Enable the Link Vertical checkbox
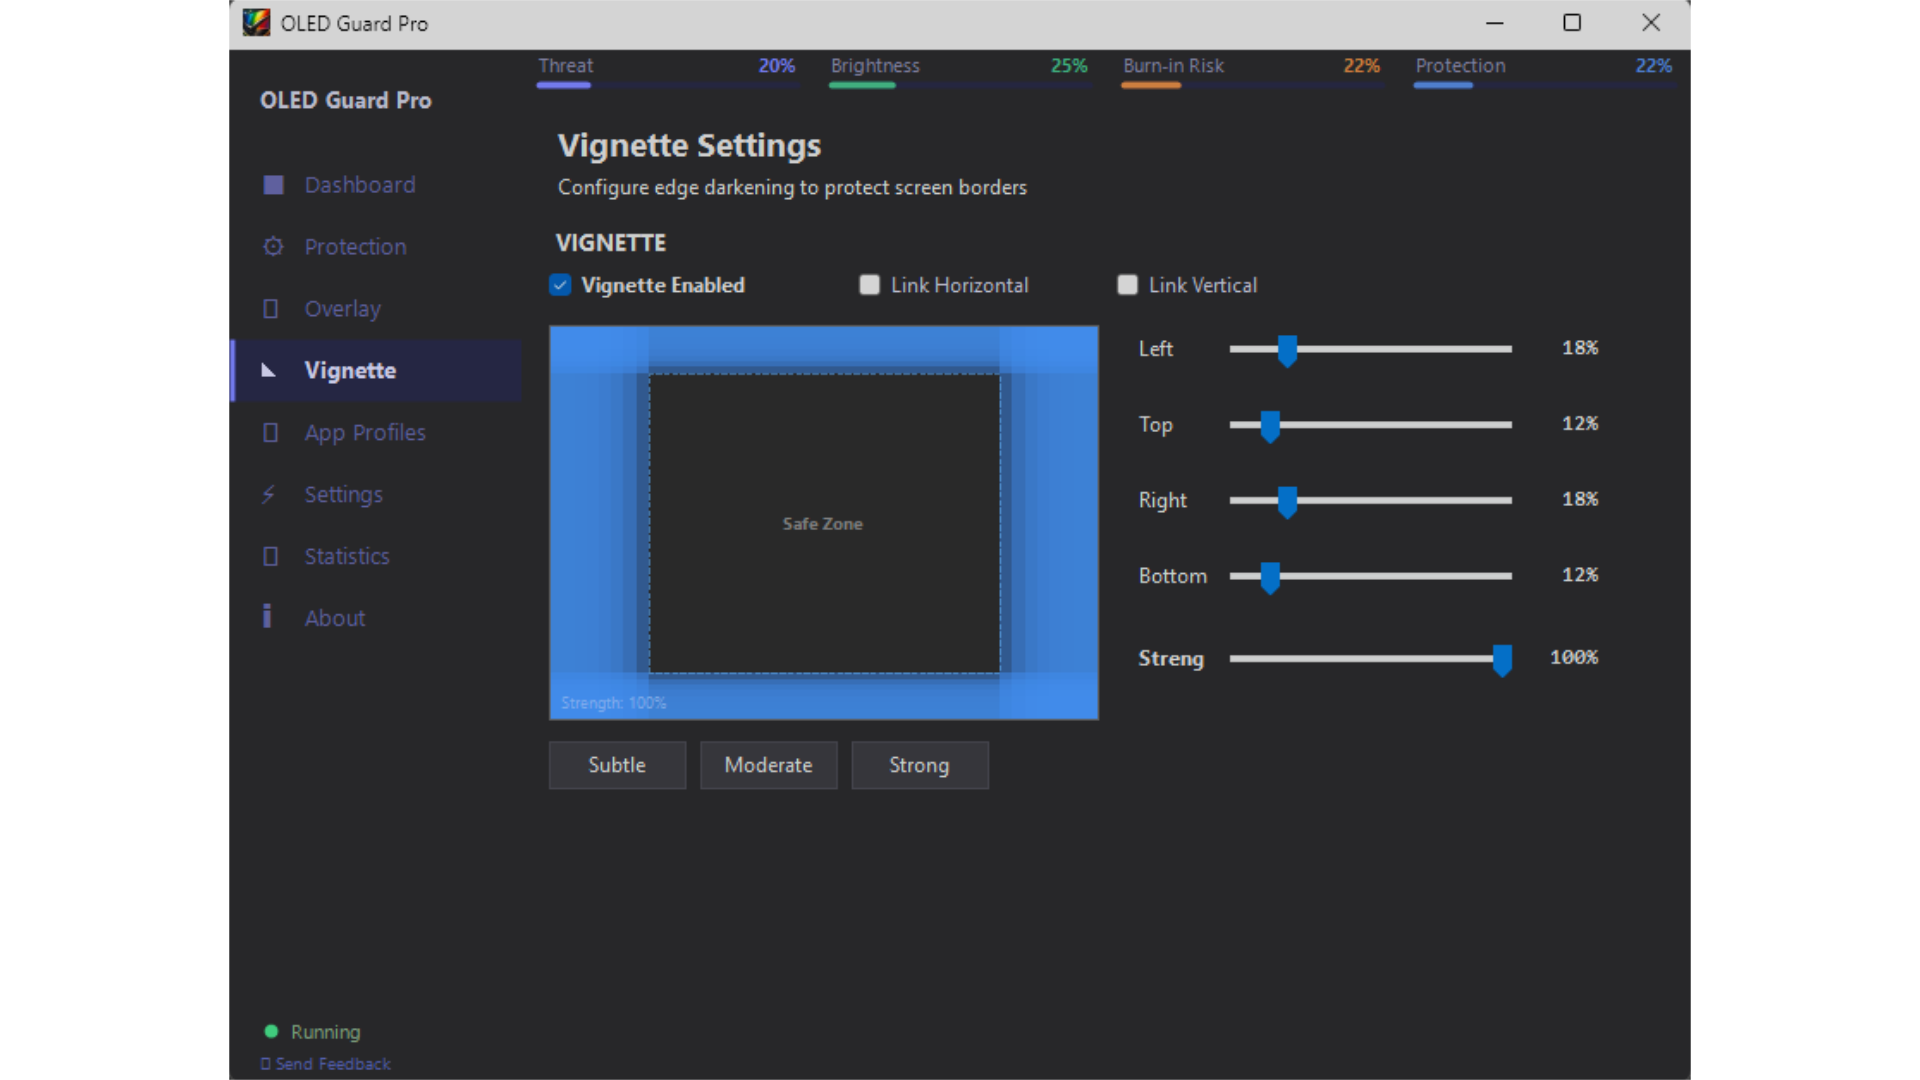This screenshot has width=1920, height=1080. tap(1127, 285)
